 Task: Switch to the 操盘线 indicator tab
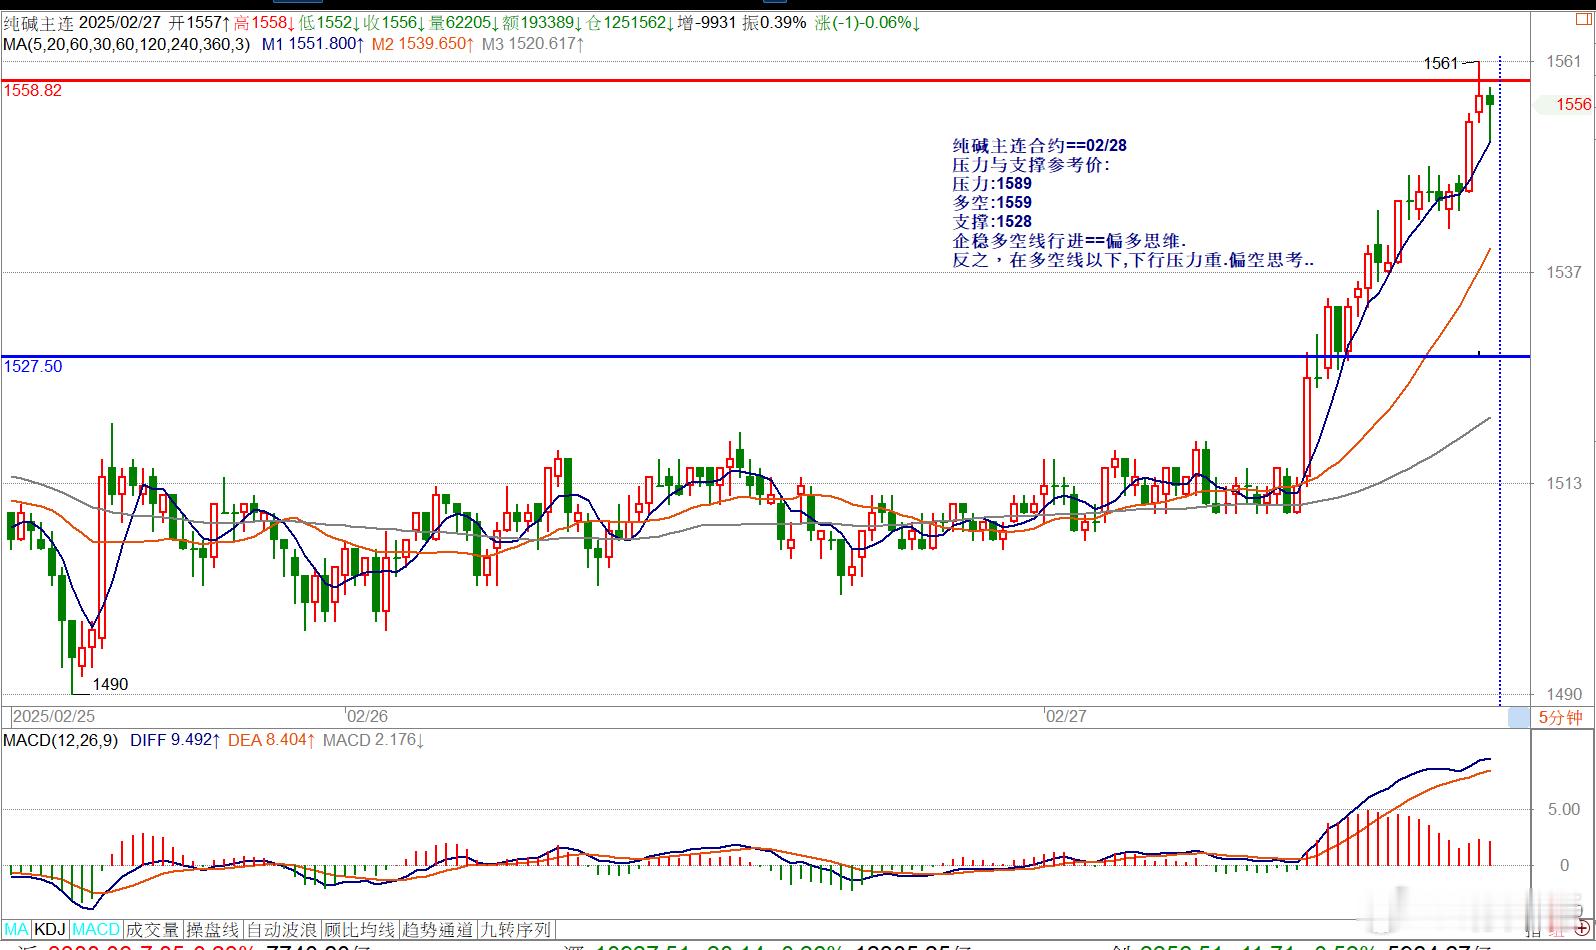213,929
